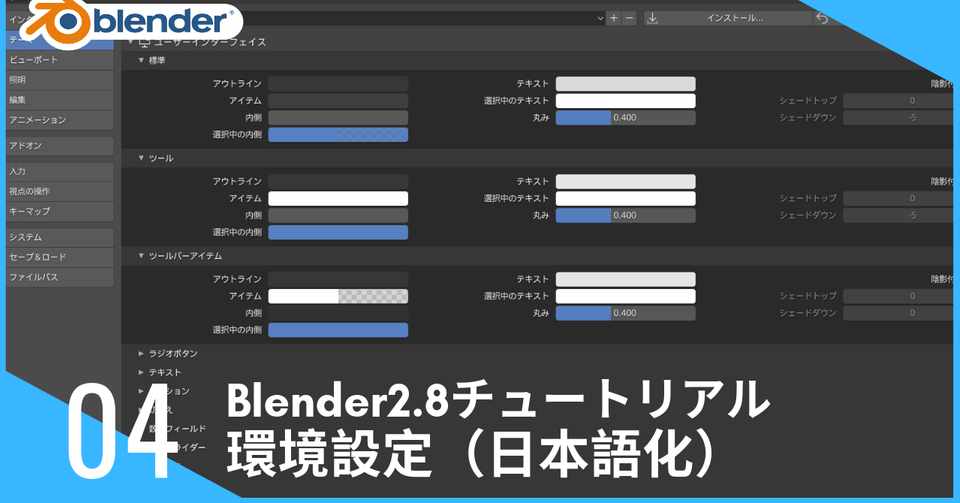960x503 pixels.
Task: Pick 標準 アイテム color swatch
Action: tap(338, 100)
